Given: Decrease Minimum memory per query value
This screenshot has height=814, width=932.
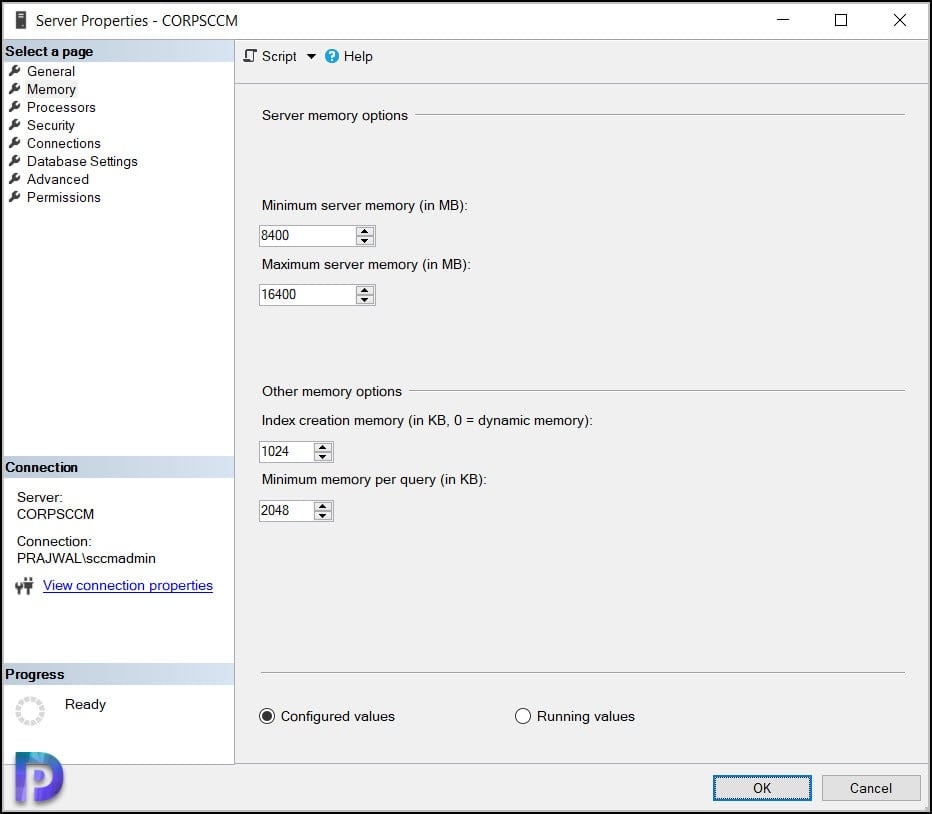Looking at the screenshot, I should coord(323,515).
